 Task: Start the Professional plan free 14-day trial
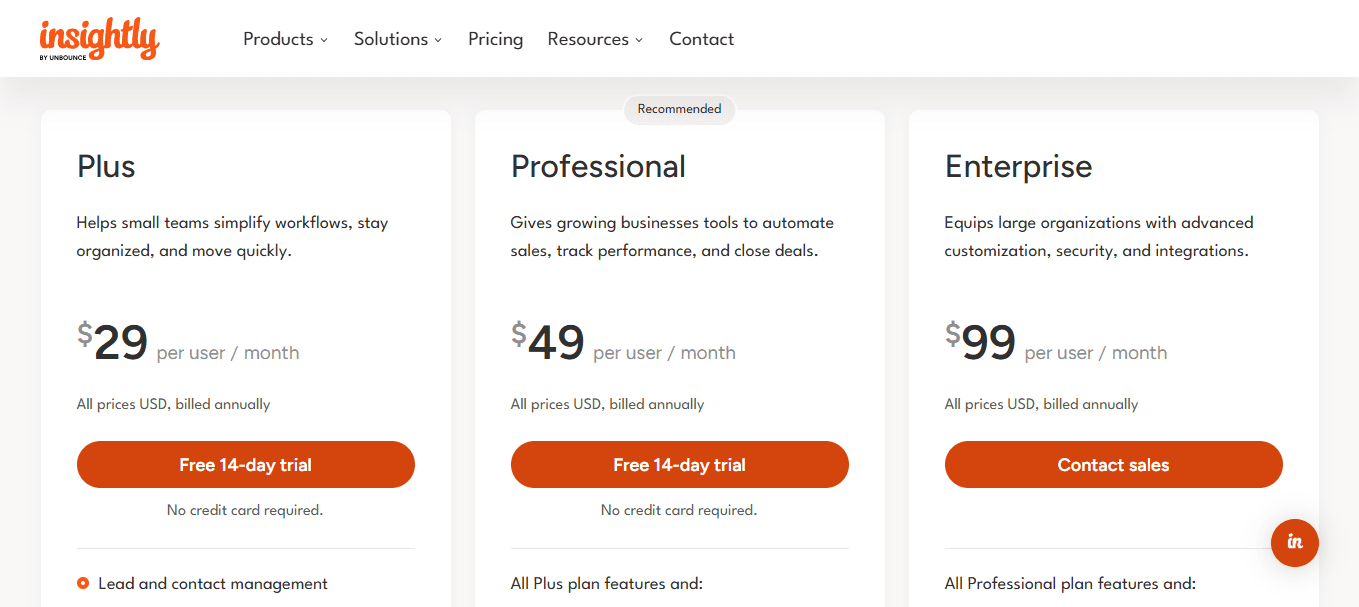(679, 465)
